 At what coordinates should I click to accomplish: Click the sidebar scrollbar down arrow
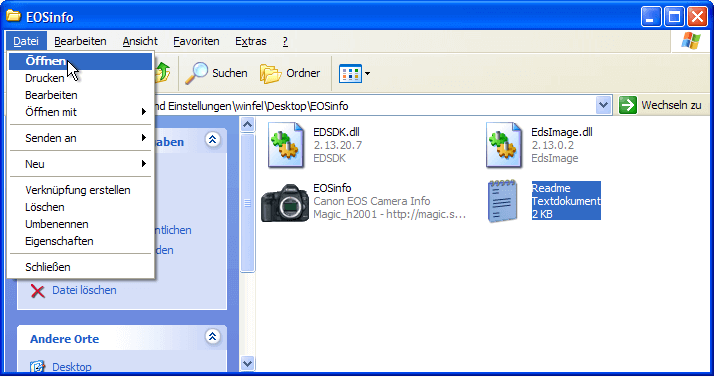[247, 363]
